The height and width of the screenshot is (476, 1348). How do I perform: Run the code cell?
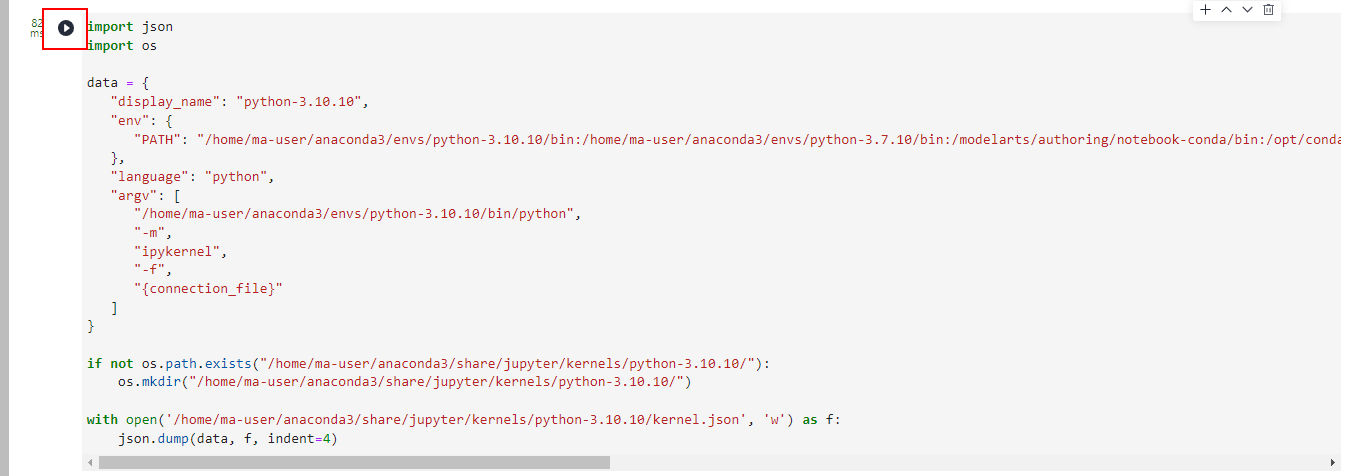(66, 28)
